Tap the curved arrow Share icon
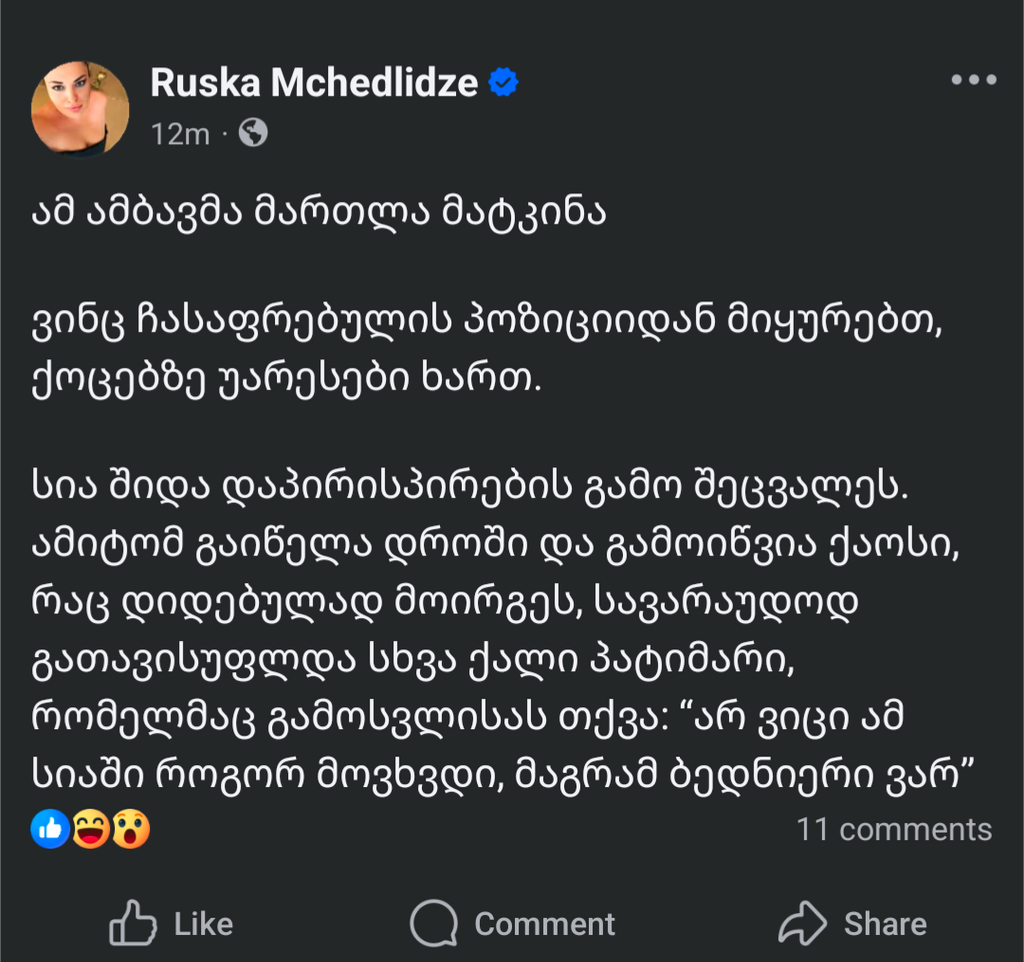The height and width of the screenshot is (962, 1024). (802, 924)
